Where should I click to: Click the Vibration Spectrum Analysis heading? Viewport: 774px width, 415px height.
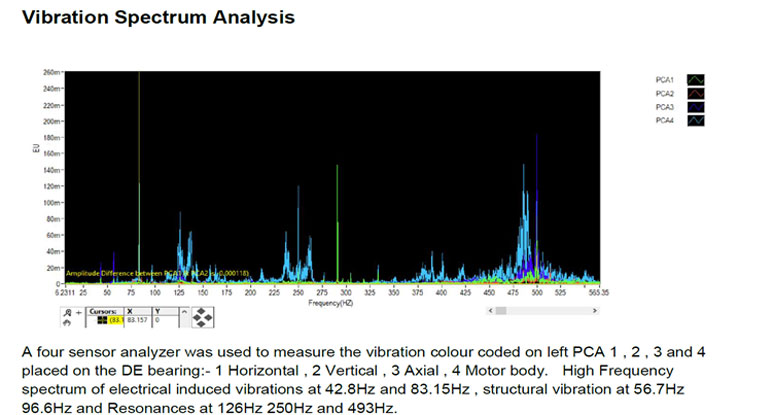(x=158, y=17)
